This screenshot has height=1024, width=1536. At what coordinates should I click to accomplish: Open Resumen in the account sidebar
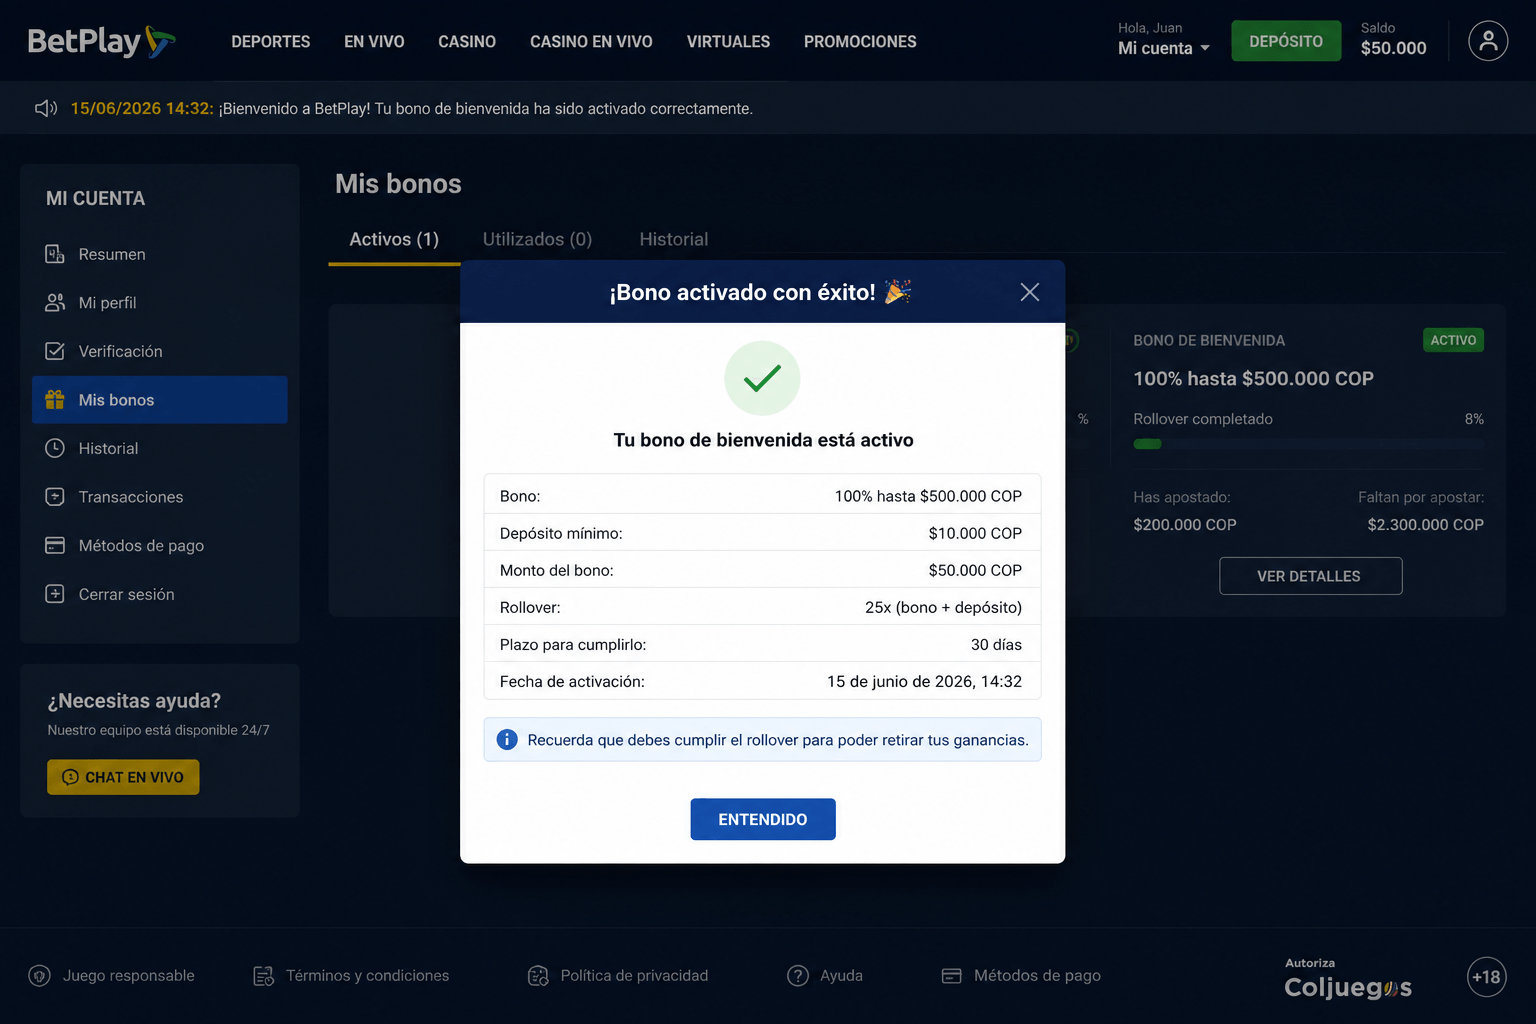point(160,254)
